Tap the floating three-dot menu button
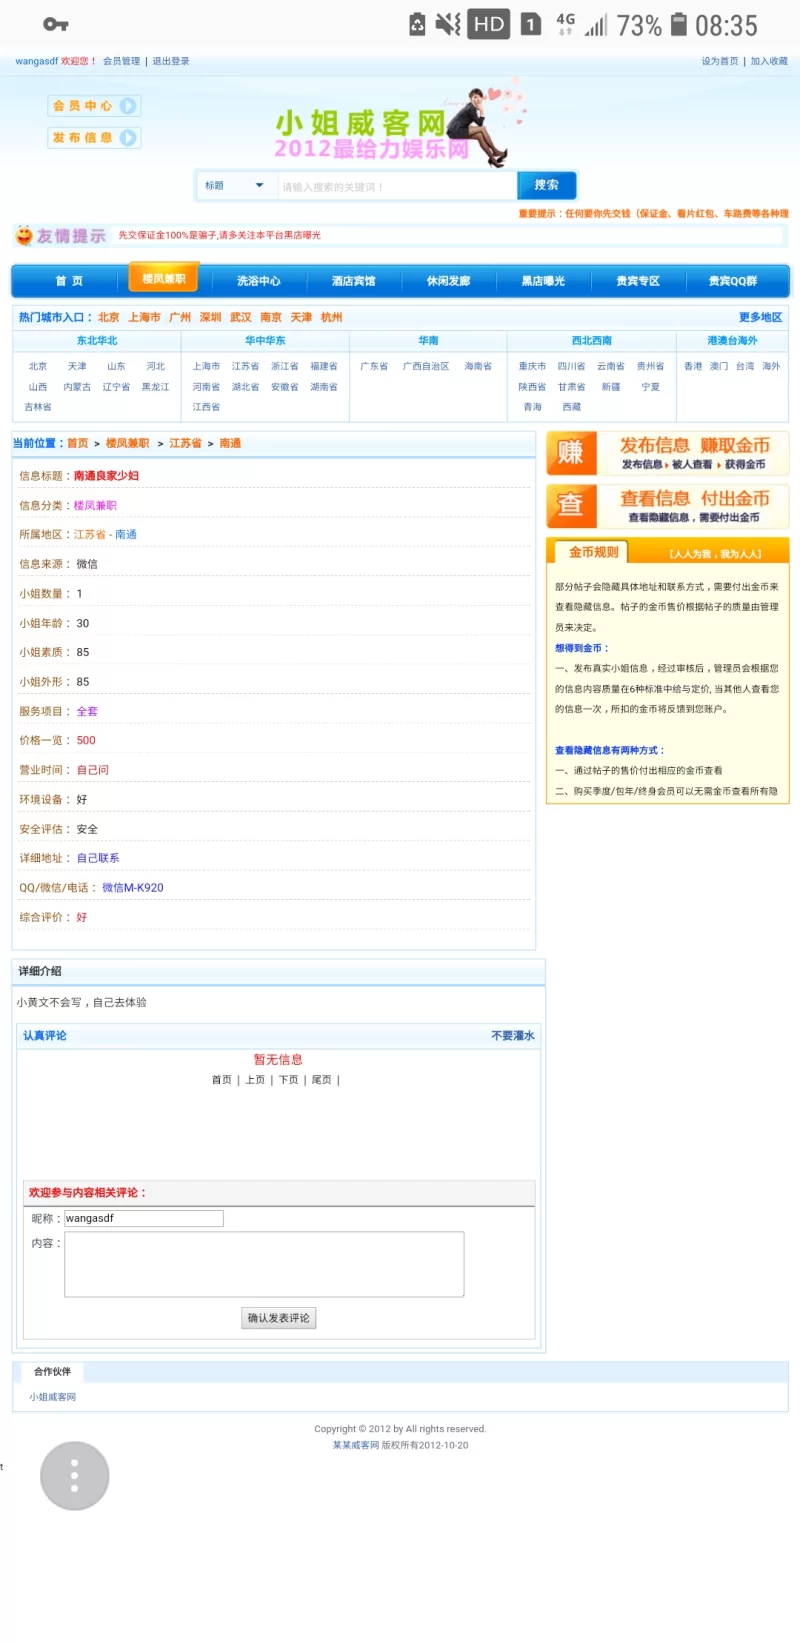 tap(74, 1475)
